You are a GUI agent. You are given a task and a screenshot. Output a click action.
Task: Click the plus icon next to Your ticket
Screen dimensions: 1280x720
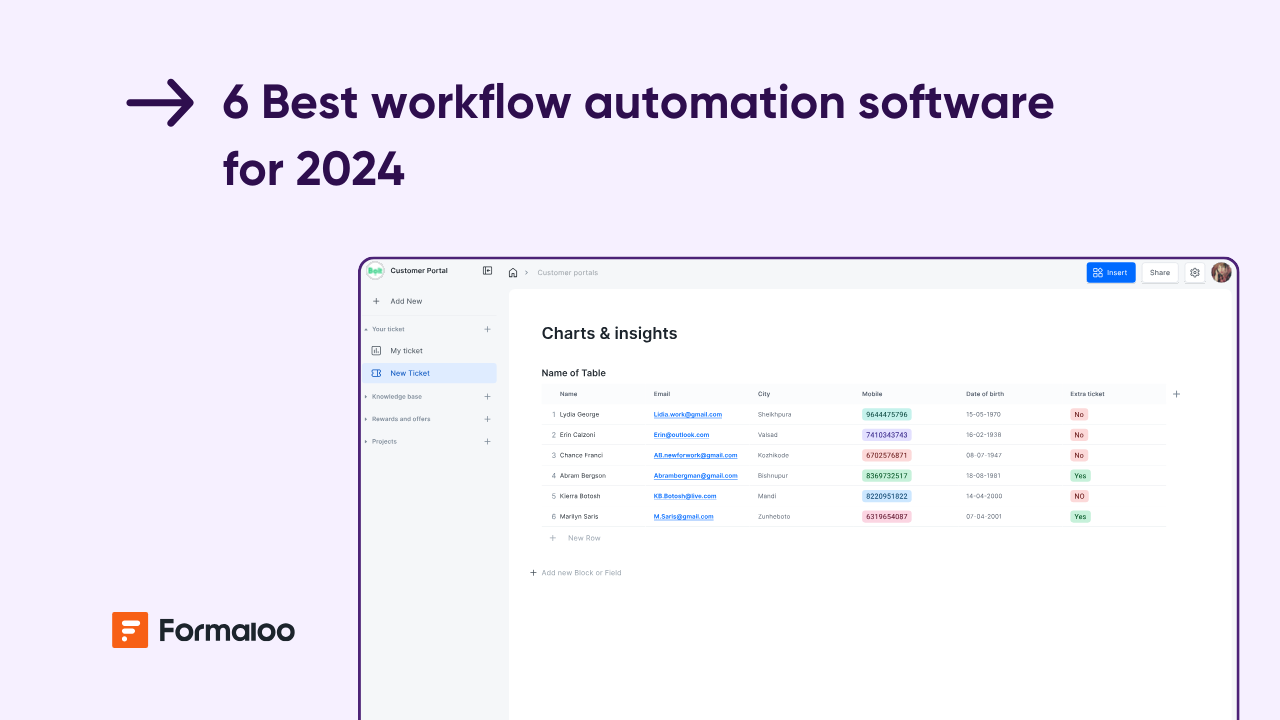point(487,328)
